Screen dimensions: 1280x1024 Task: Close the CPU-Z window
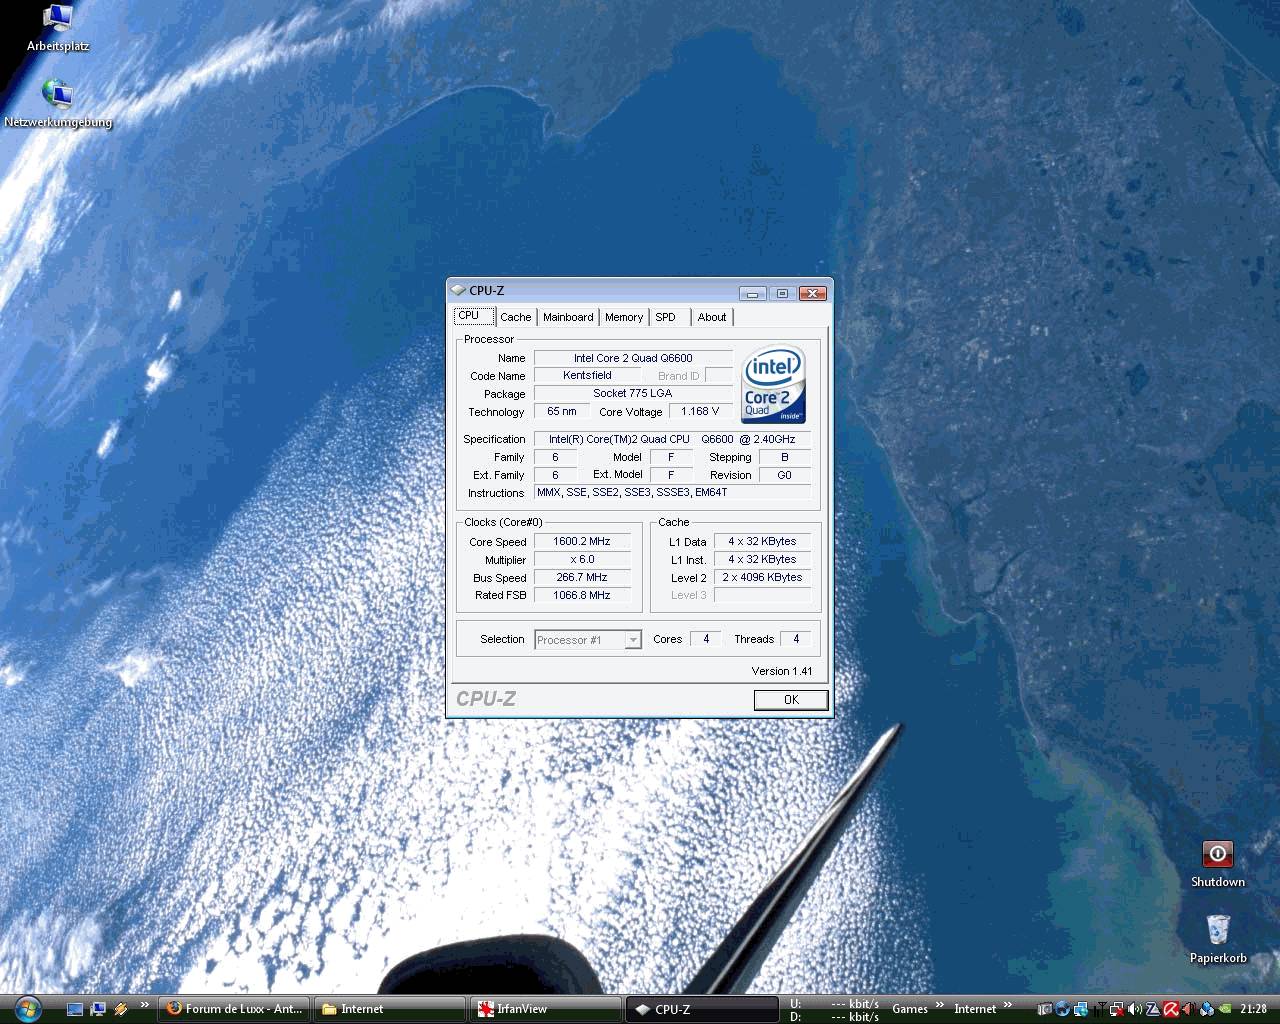click(813, 293)
